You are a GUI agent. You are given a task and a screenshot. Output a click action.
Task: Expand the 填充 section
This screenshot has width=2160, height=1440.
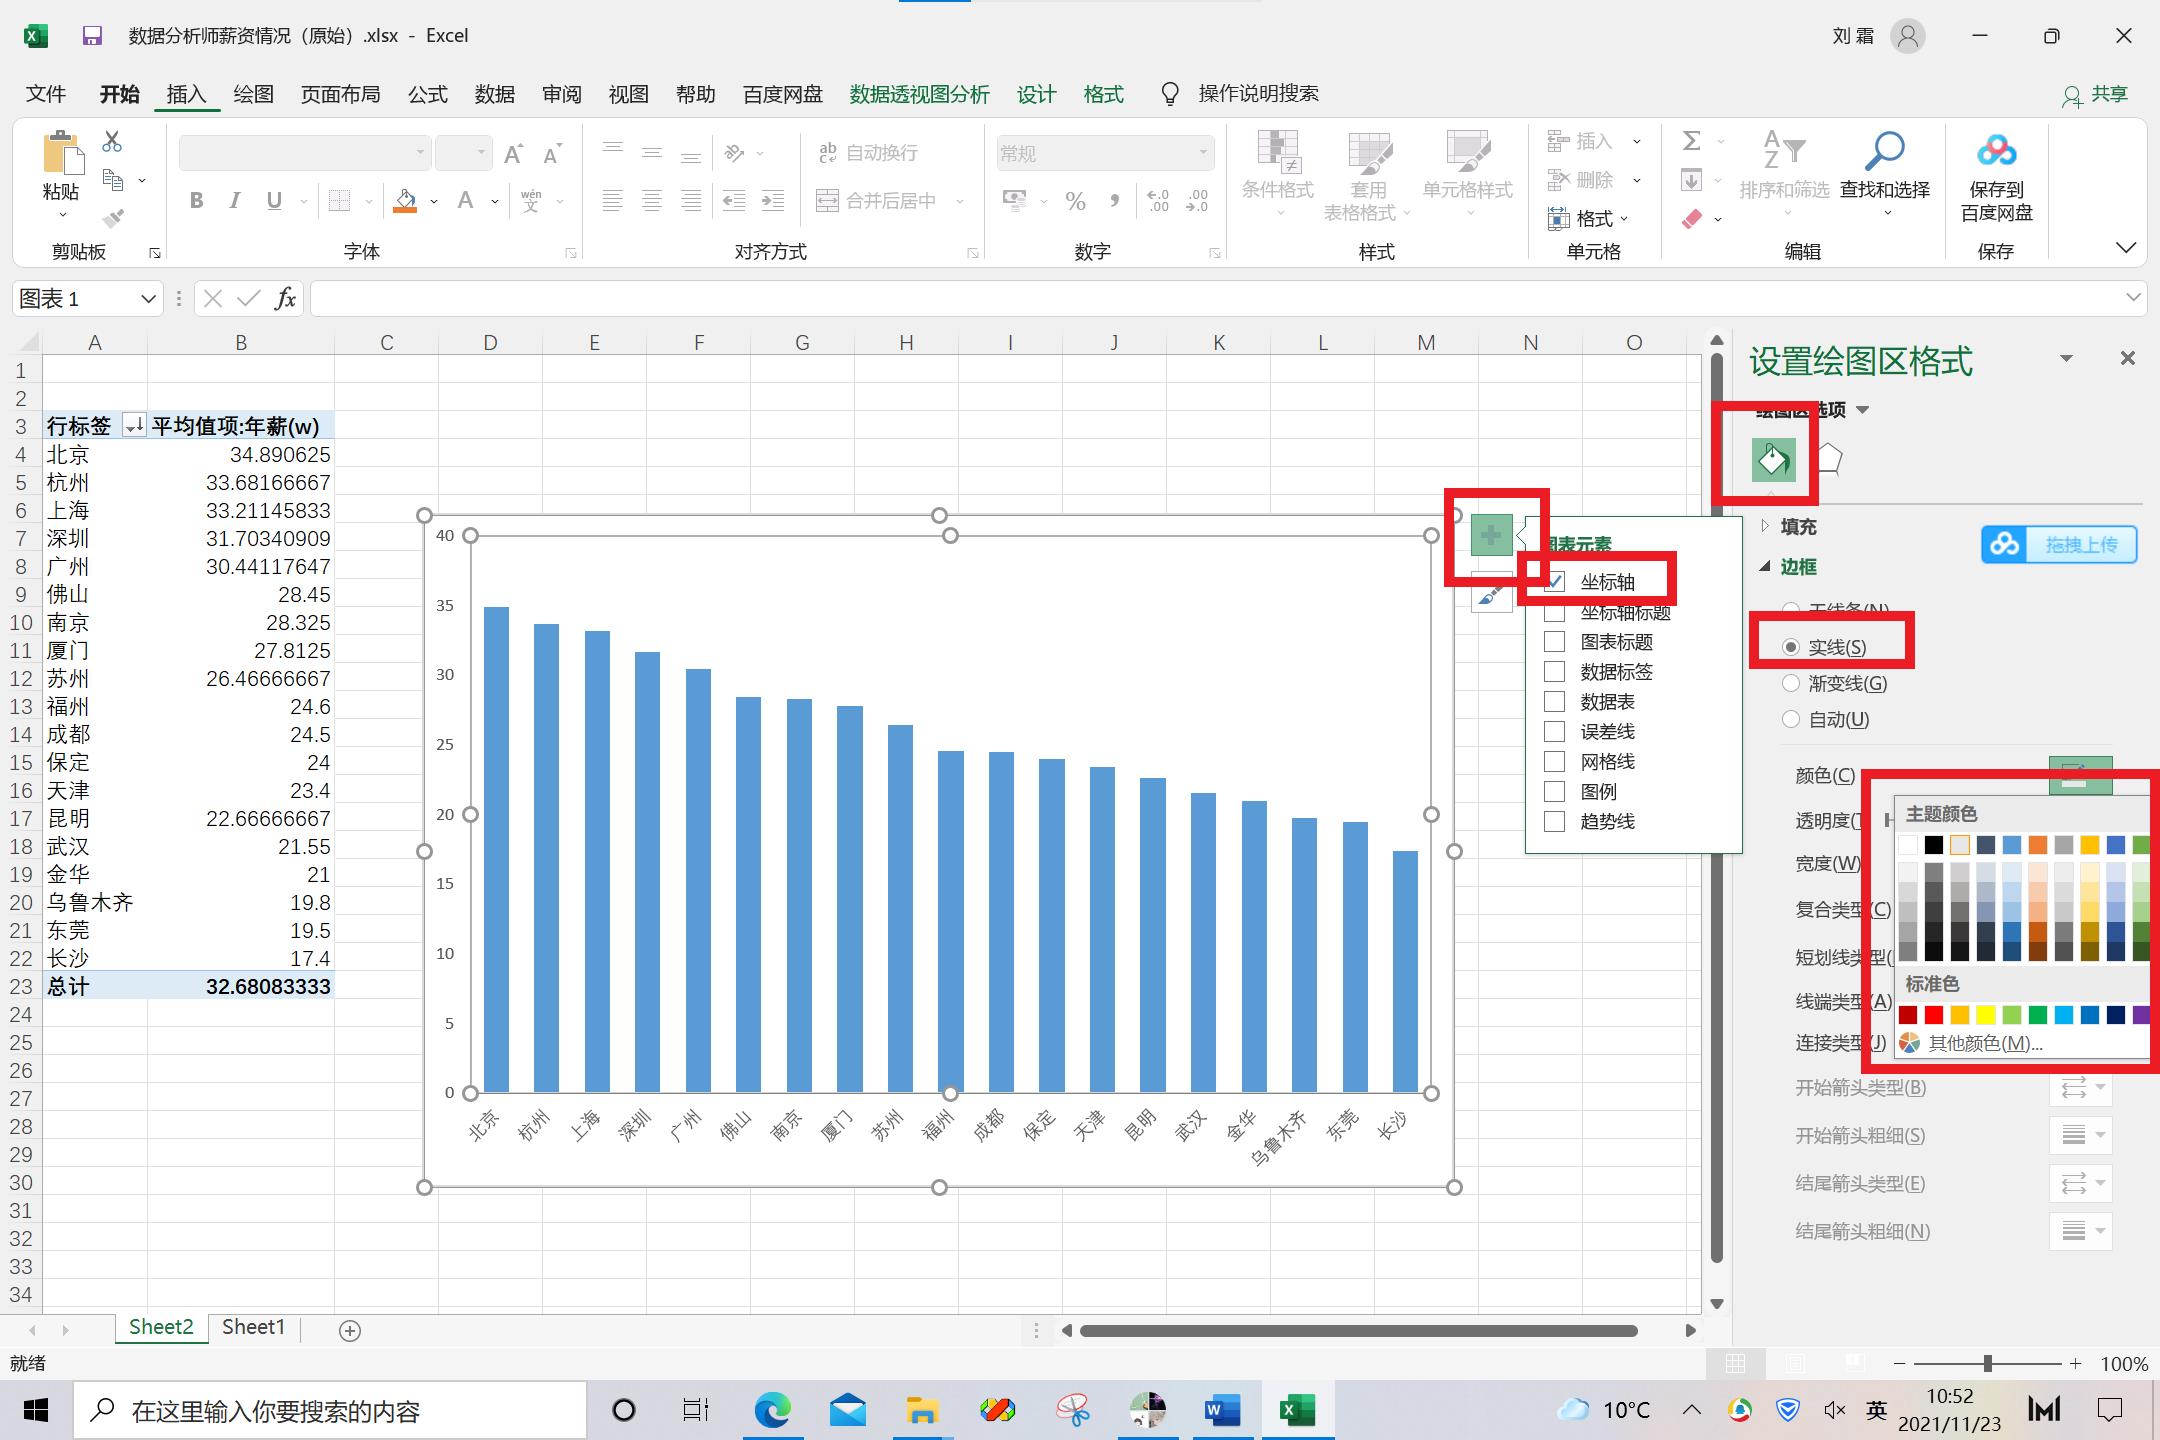(x=1765, y=526)
